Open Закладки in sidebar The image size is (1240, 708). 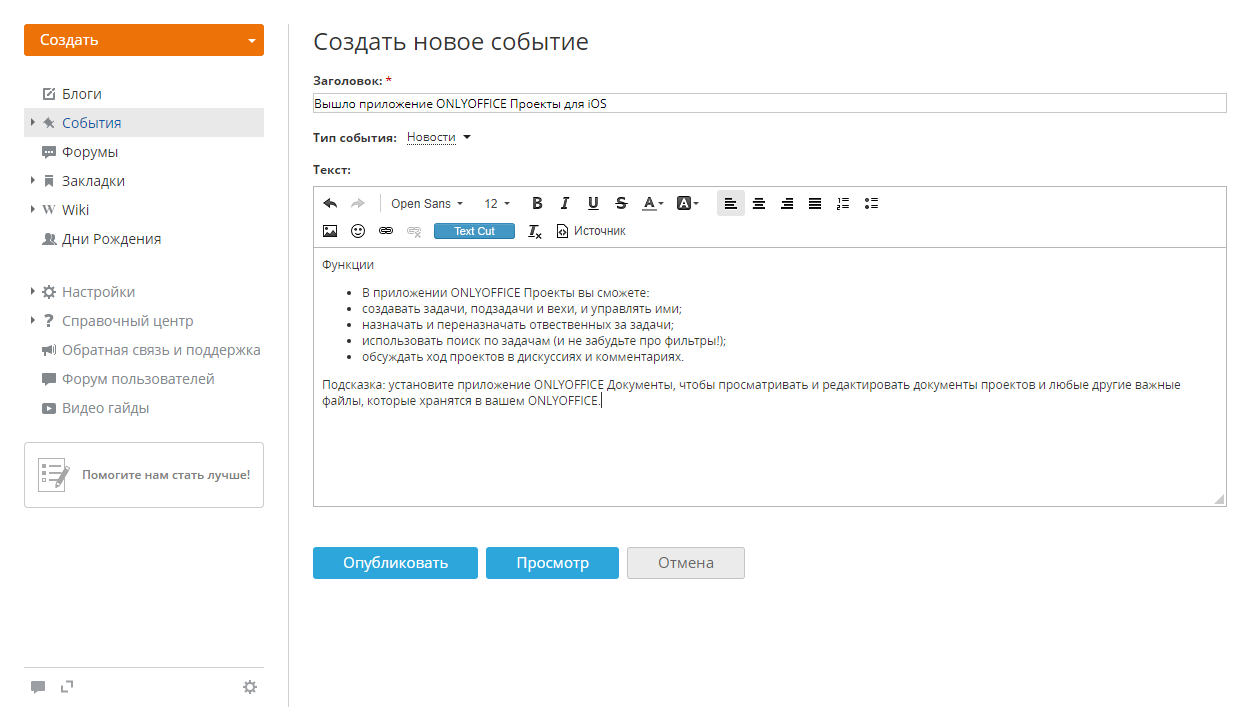coord(93,181)
